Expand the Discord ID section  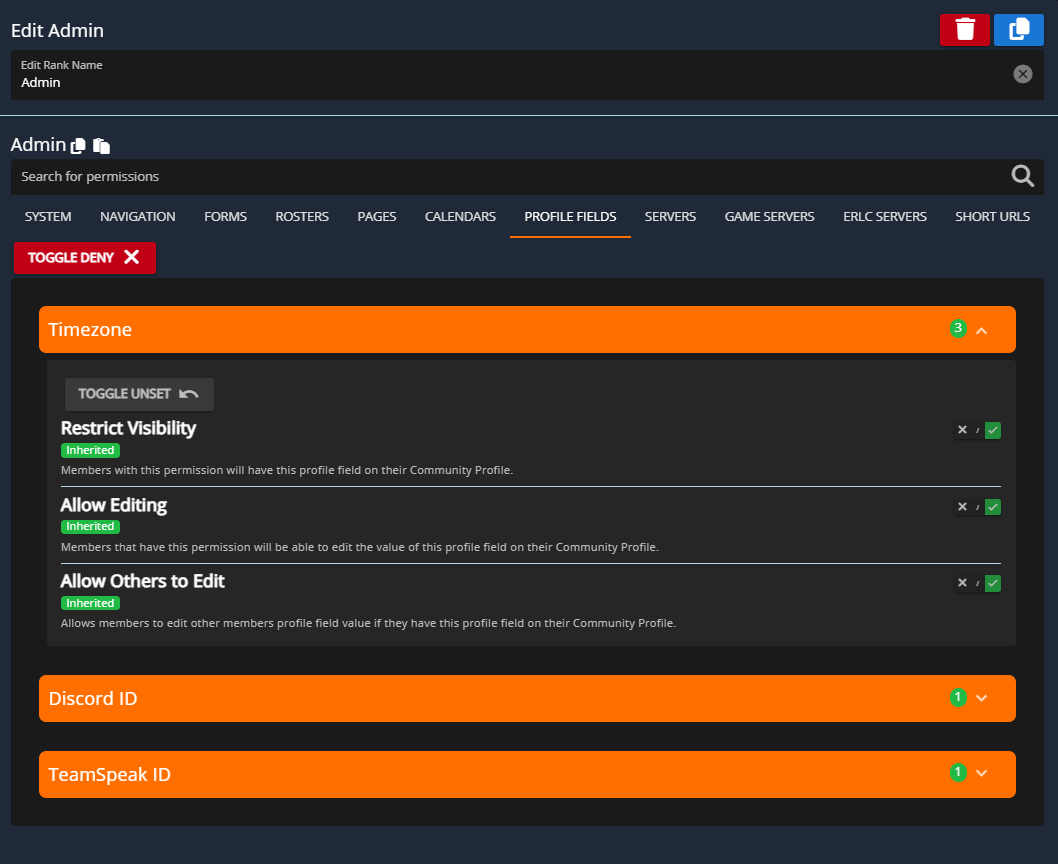[x=981, y=698]
